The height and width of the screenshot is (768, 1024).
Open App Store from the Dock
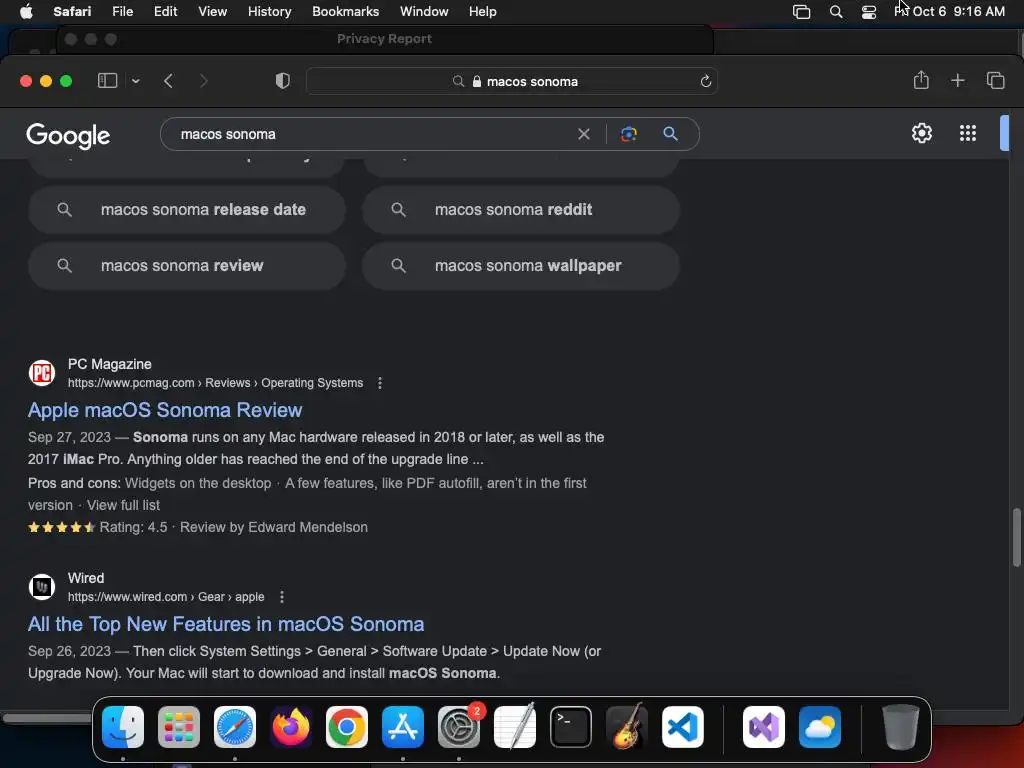click(403, 727)
